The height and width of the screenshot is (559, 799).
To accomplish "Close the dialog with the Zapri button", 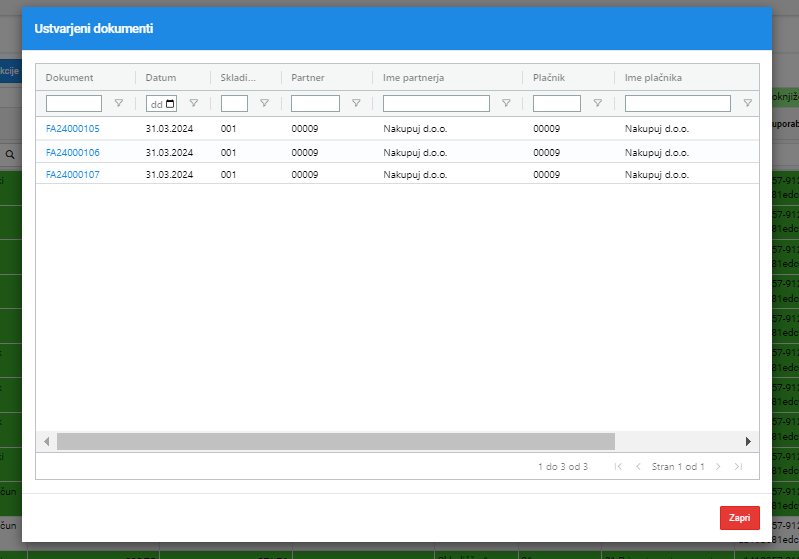I will coord(739,518).
